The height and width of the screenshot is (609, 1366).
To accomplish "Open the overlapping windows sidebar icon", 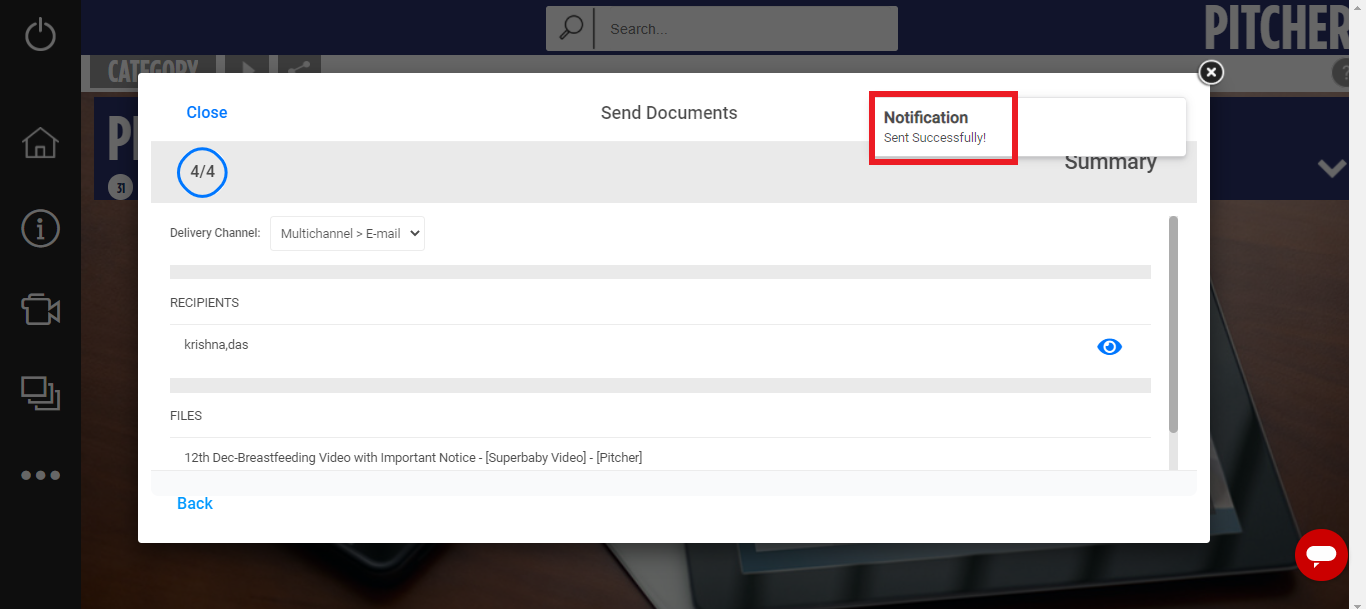I will 40,393.
